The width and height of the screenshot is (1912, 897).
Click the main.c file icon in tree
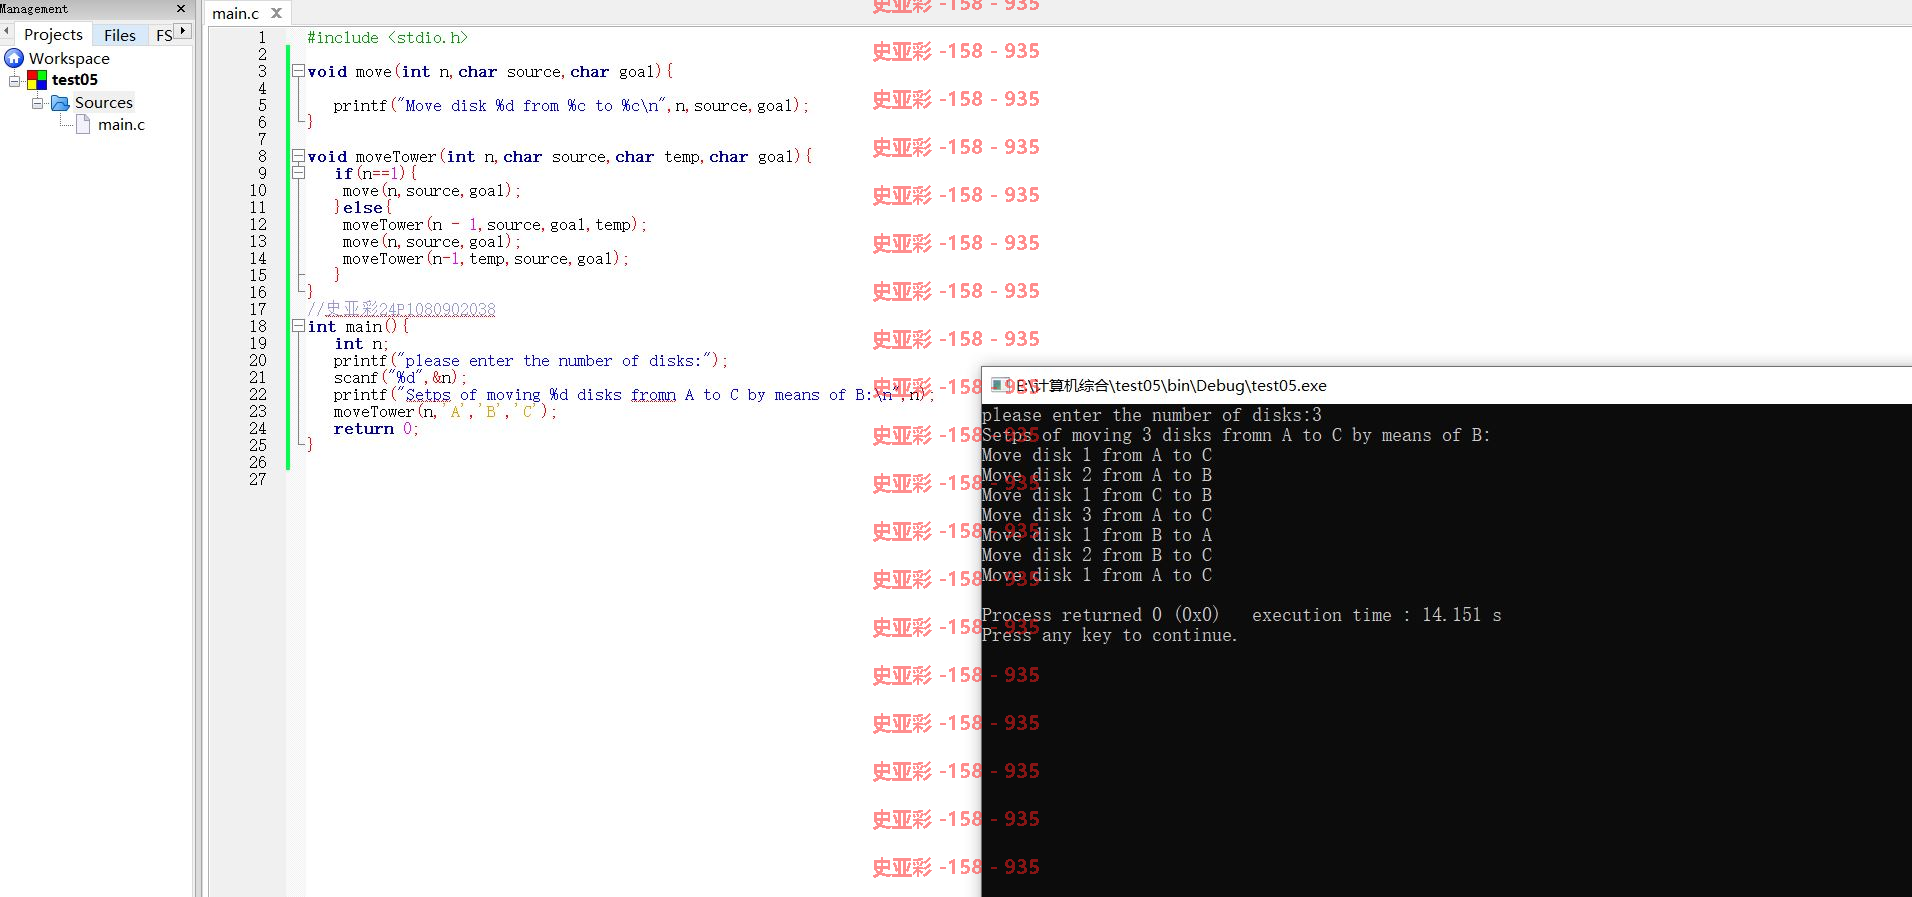tap(83, 125)
